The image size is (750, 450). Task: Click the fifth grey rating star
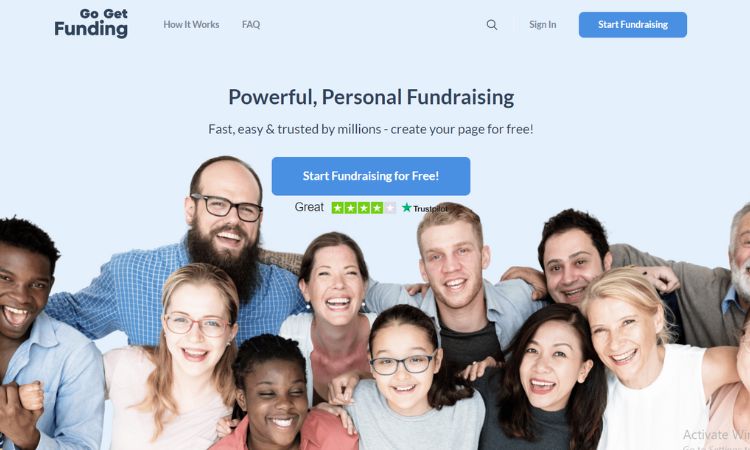[390, 208]
